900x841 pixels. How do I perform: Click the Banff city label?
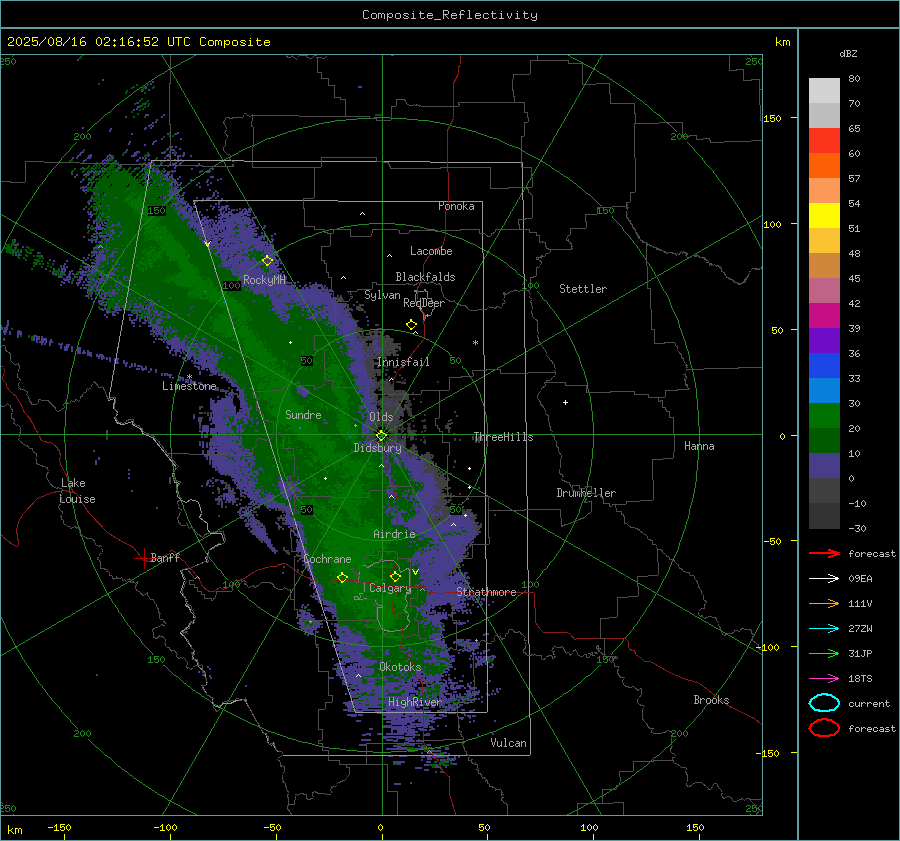(165, 557)
